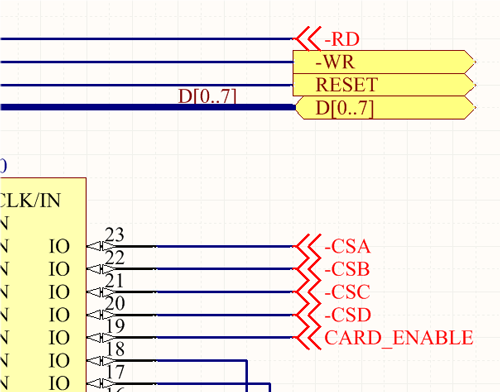
Task: Select pin 19 IO arrow
Action: click(x=99, y=338)
